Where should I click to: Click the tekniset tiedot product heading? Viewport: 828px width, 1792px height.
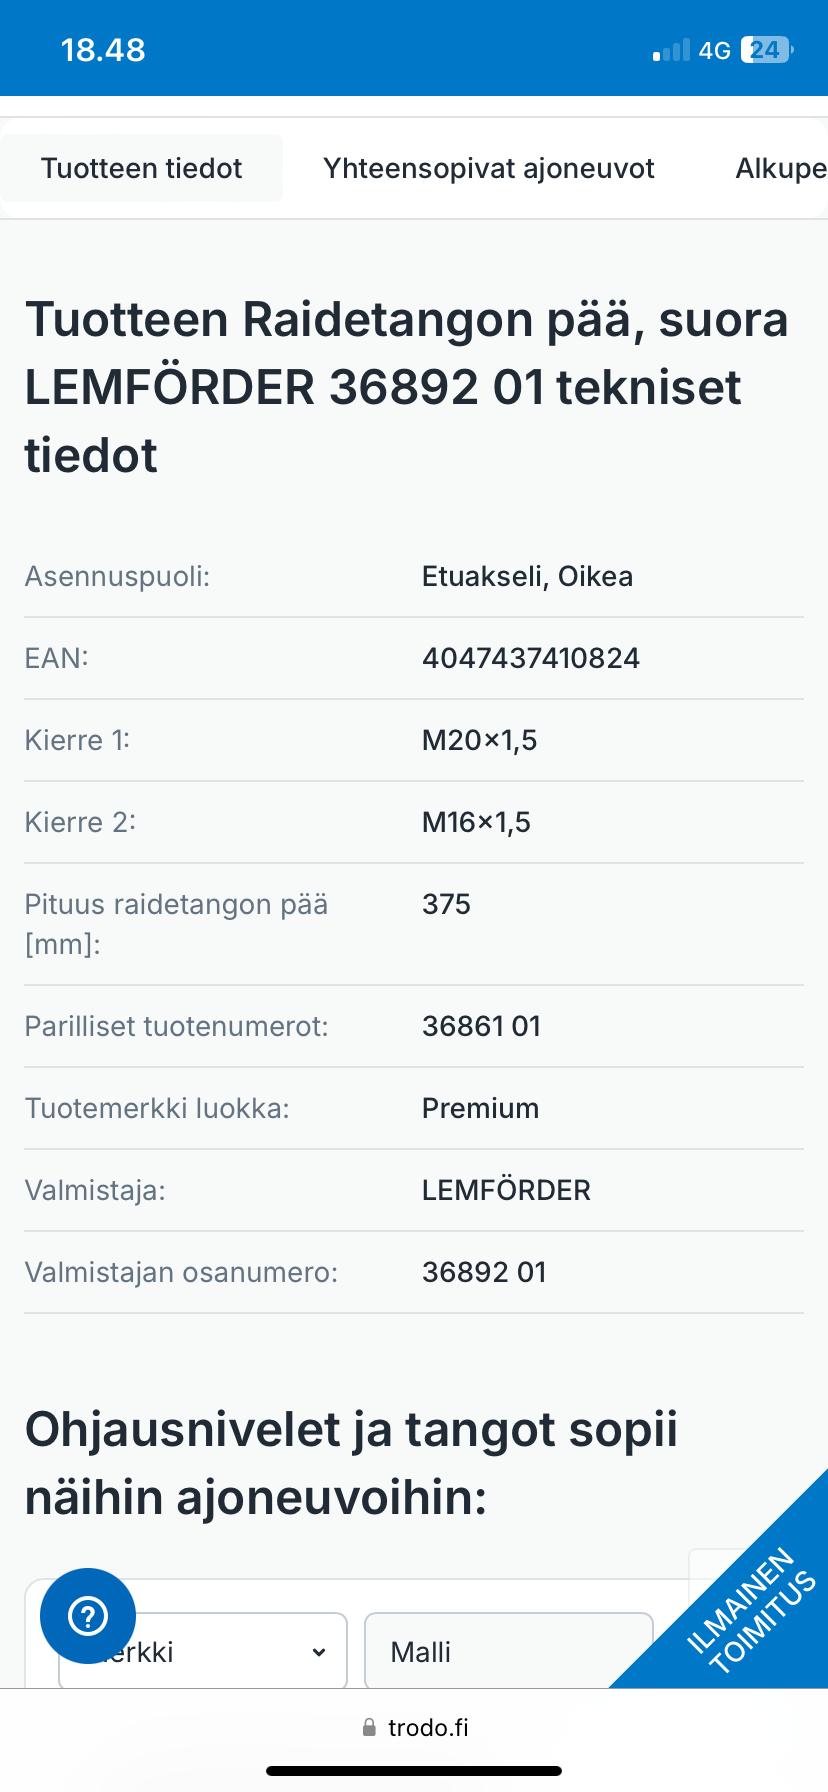pos(406,387)
